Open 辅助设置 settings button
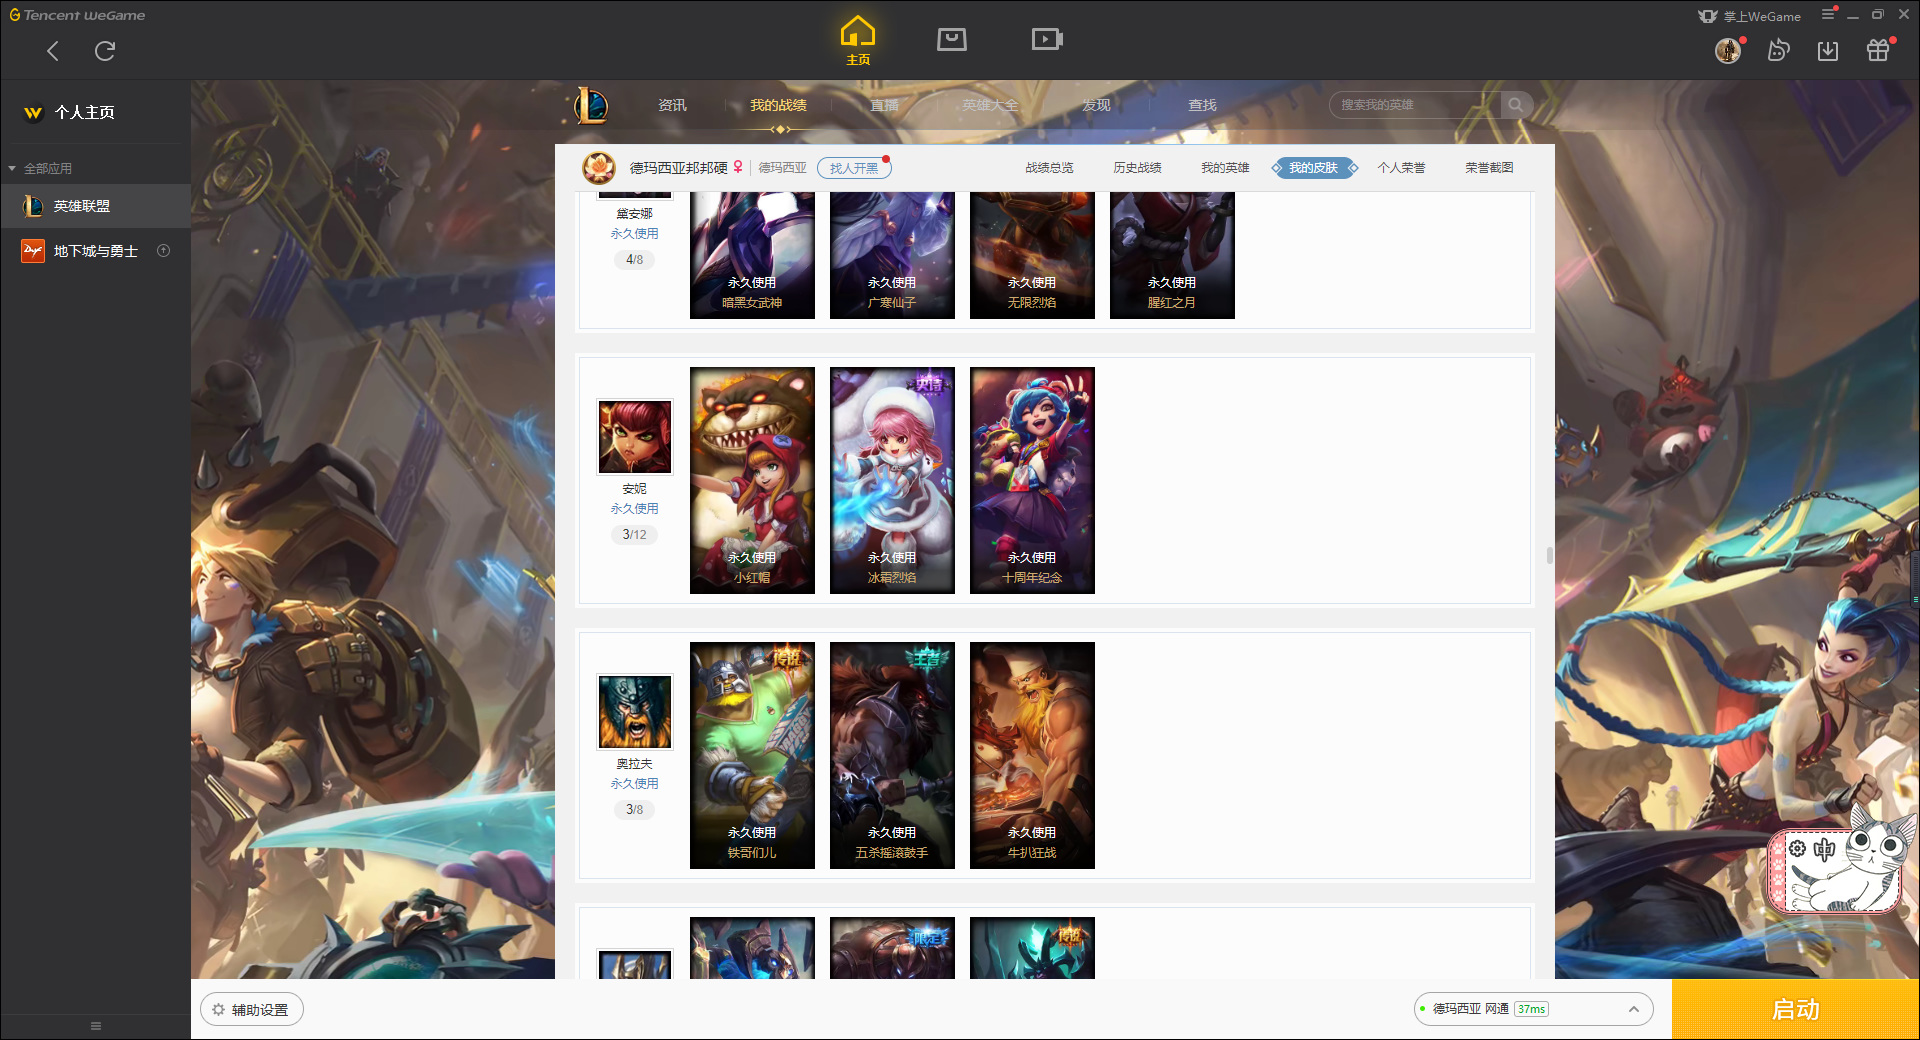Screen dimensions: 1920x1040 point(252,1010)
